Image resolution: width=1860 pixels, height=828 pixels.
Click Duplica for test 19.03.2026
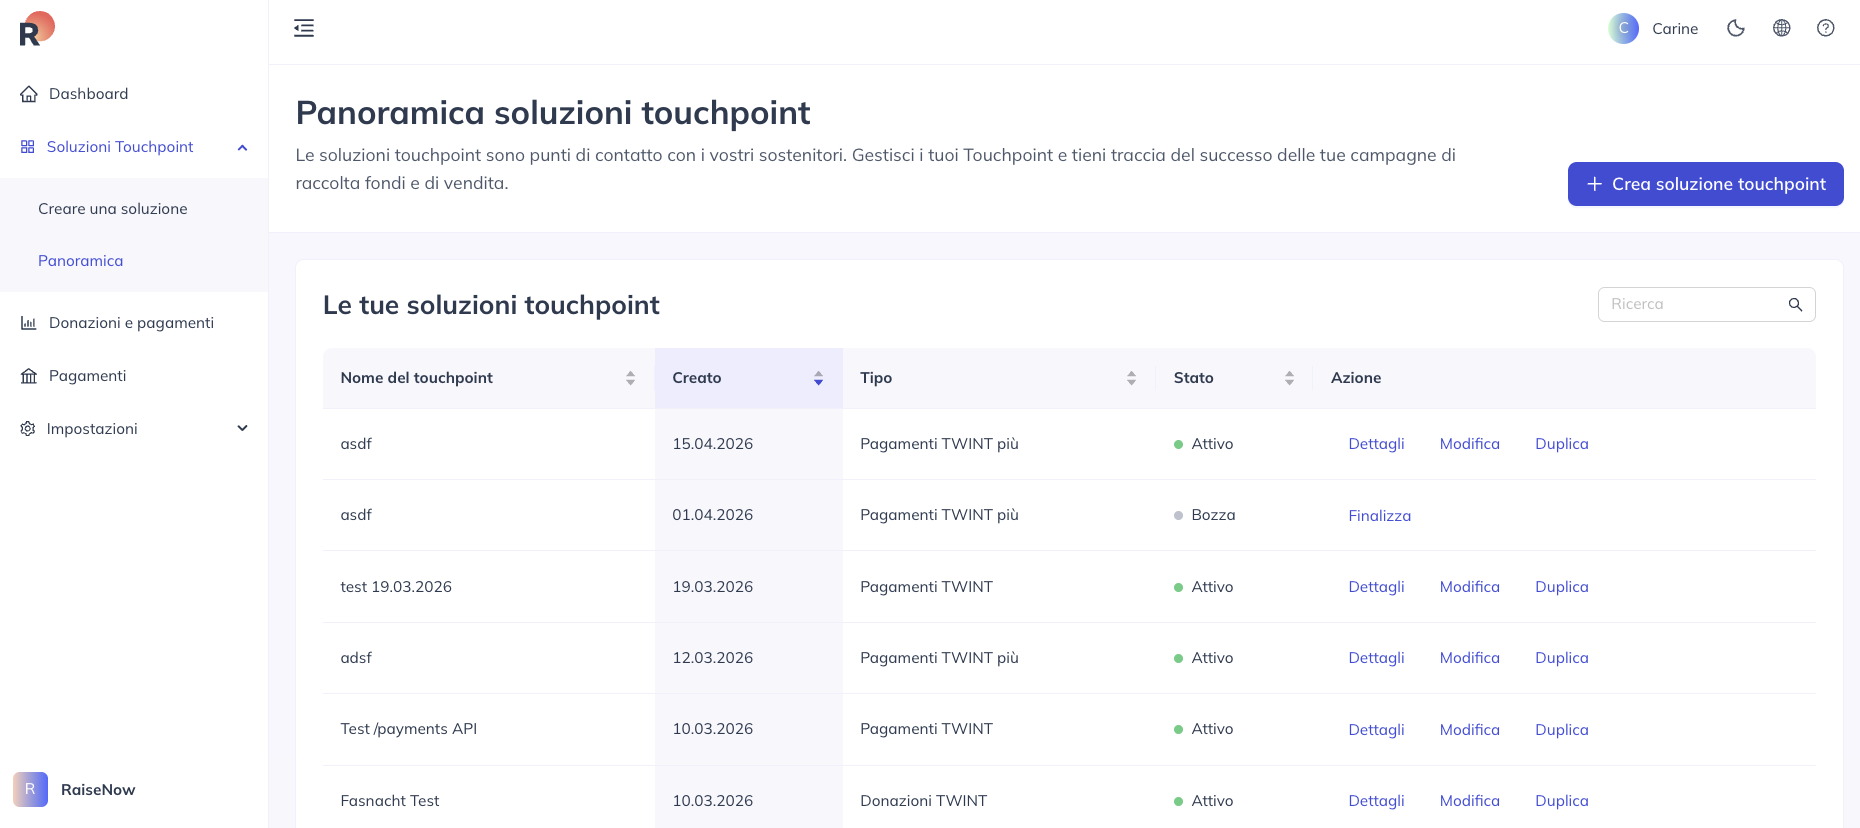click(x=1561, y=587)
